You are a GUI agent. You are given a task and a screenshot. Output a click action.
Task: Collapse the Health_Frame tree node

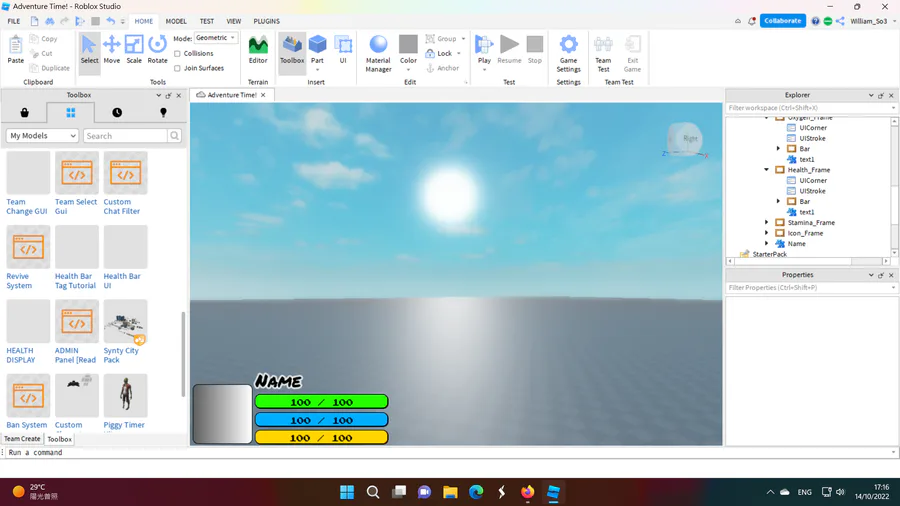[767, 170]
